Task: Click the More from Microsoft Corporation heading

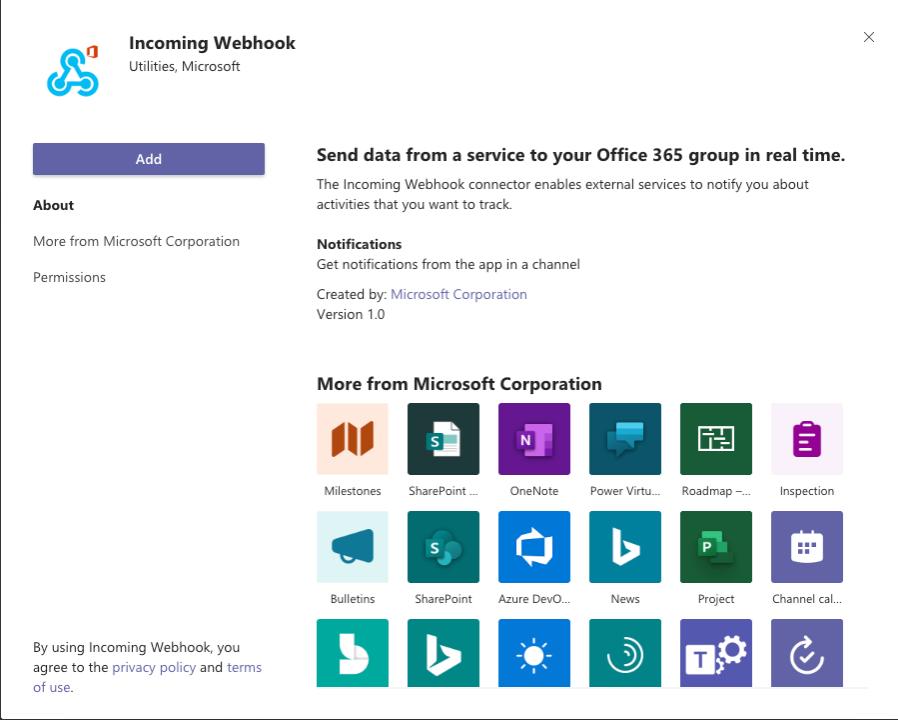Action: tap(459, 384)
